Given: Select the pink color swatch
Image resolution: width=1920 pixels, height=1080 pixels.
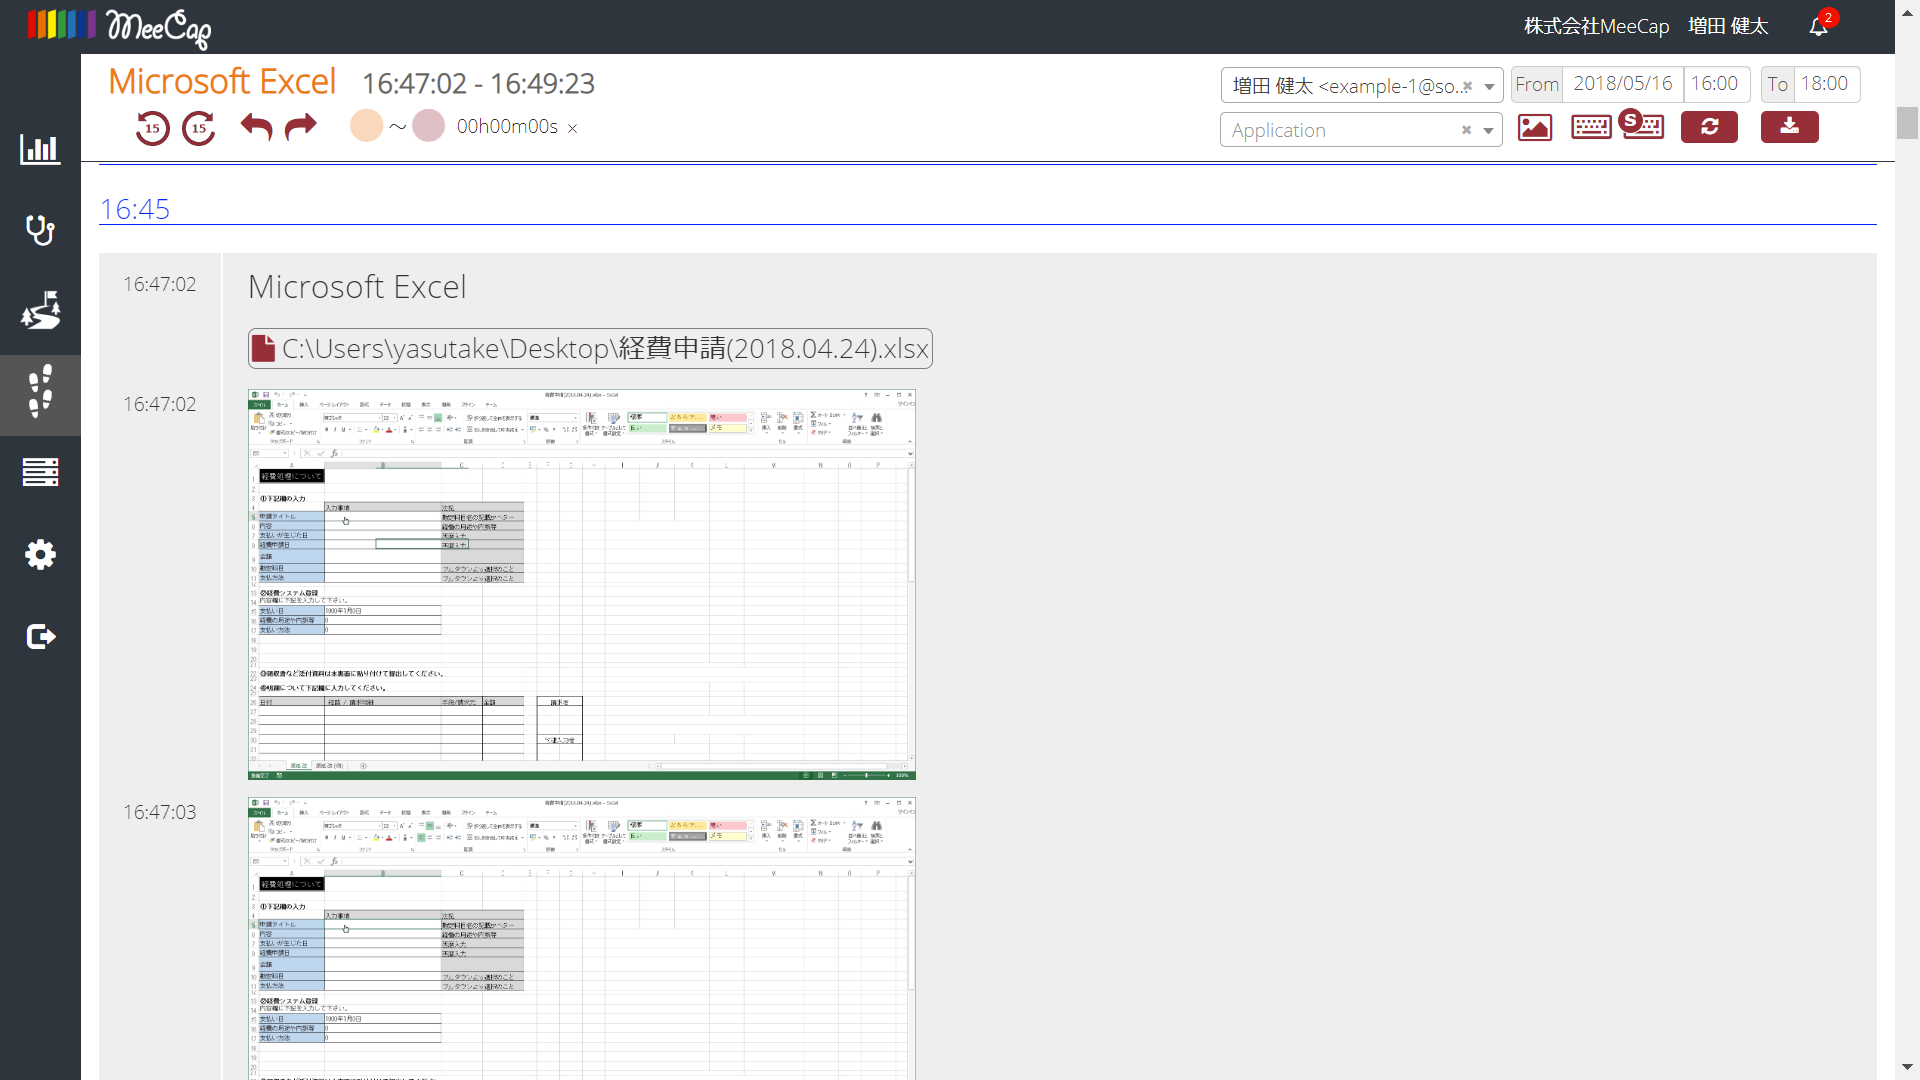Looking at the screenshot, I should click(x=428, y=126).
